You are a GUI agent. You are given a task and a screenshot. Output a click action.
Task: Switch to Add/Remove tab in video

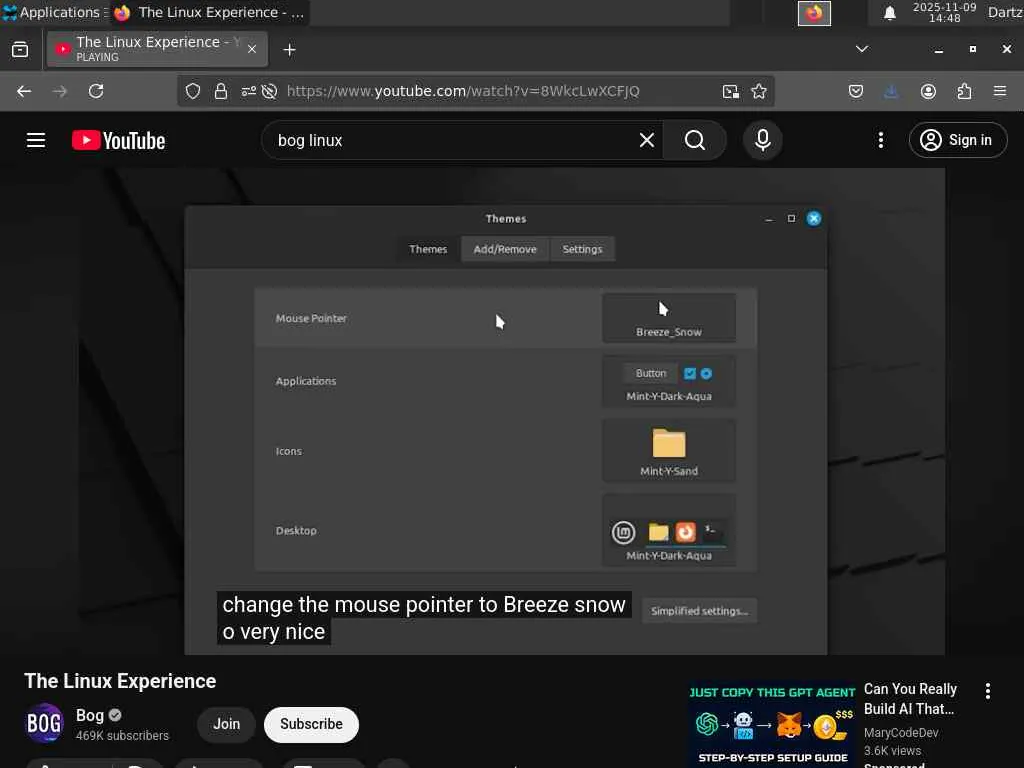pyautogui.click(x=505, y=249)
